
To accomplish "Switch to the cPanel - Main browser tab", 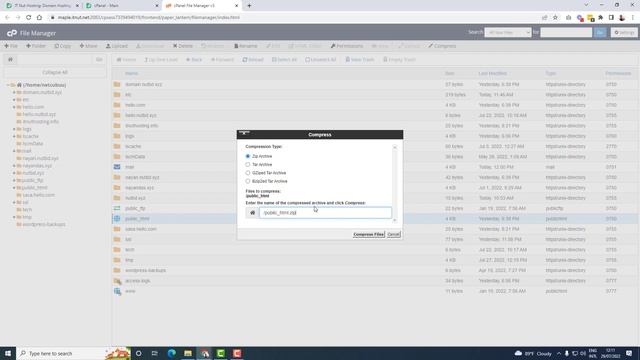I will [x=121, y=6].
